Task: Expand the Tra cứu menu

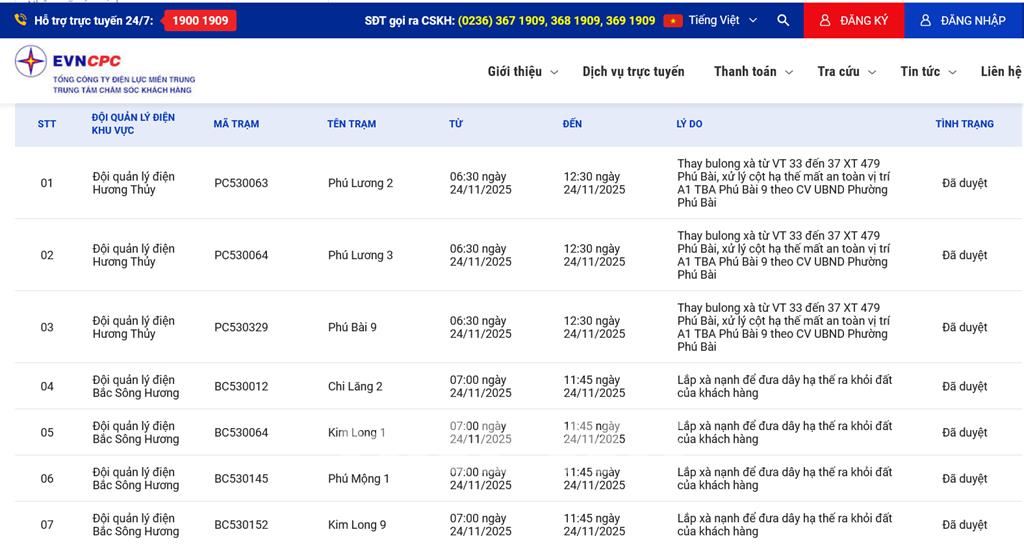Action: (x=845, y=72)
